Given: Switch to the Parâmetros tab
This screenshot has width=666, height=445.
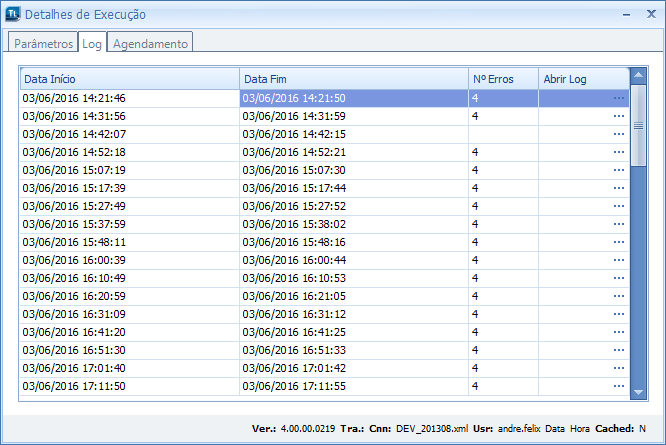Looking at the screenshot, I should click(x=43, y=44).
